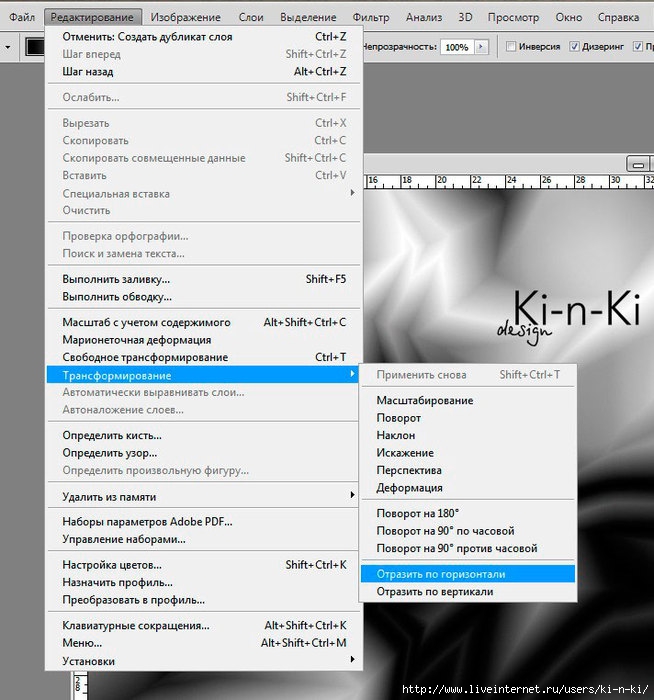Image resolution: width=654 pixels, height=700 pixels.
Task: Open the Окно menu
Action: (x=568, y=17)
